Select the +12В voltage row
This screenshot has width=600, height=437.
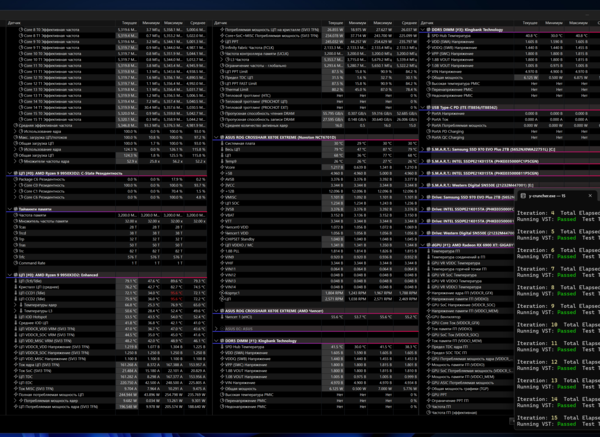pos(316,191)
